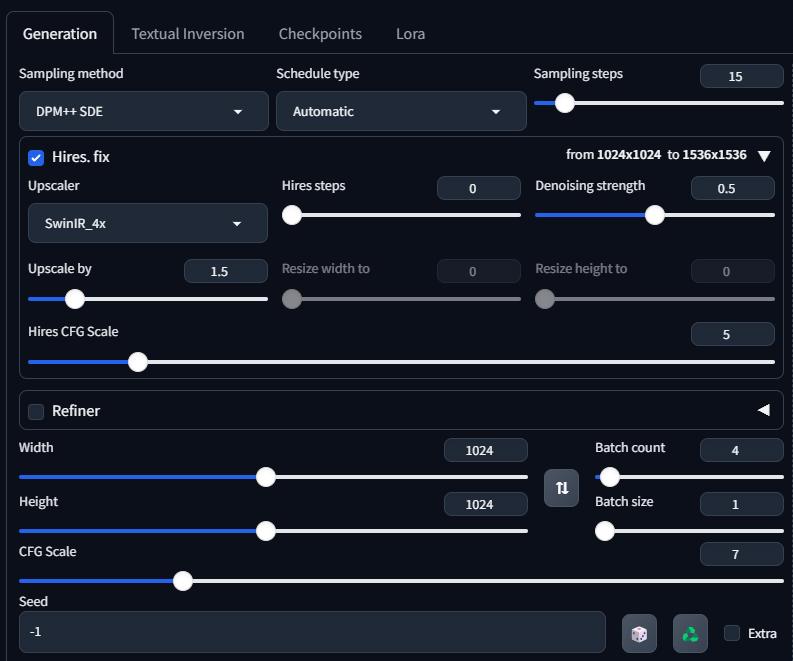Image resolution: width=793 pixels, height=661 pixels.
Task: Click the Width value field
Action: point(486,450)
